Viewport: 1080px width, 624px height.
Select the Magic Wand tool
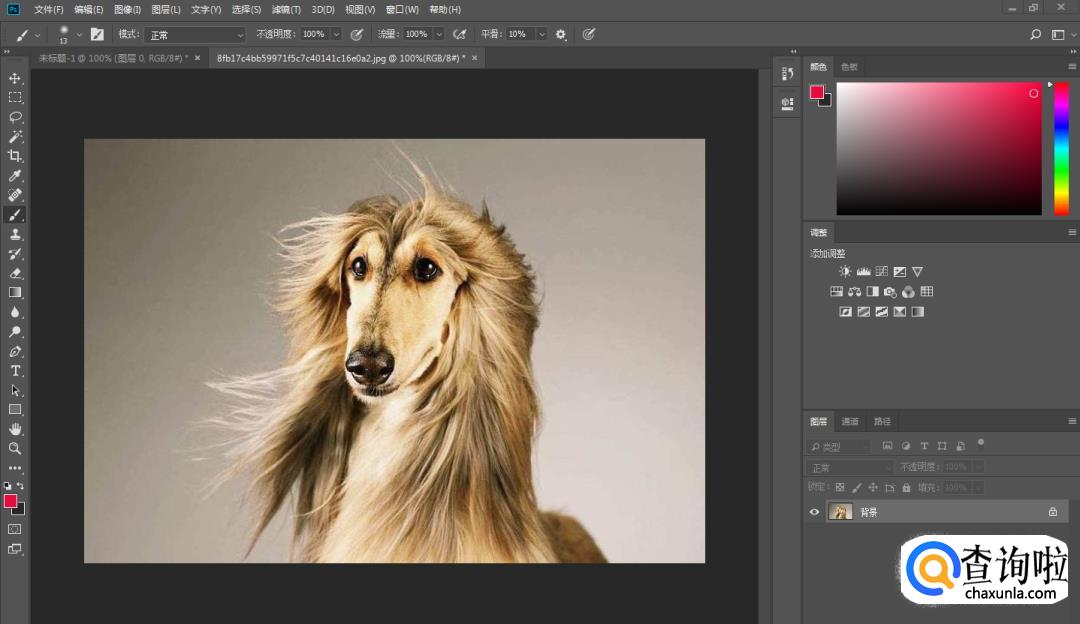[x=15, y=136]
